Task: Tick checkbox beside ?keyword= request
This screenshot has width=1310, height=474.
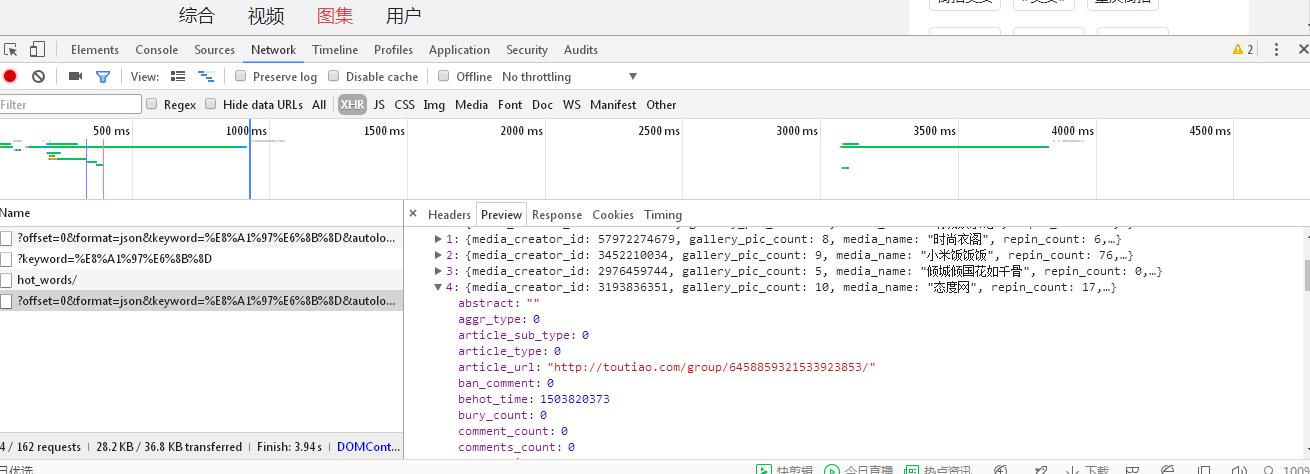Action: pos(6,259)
